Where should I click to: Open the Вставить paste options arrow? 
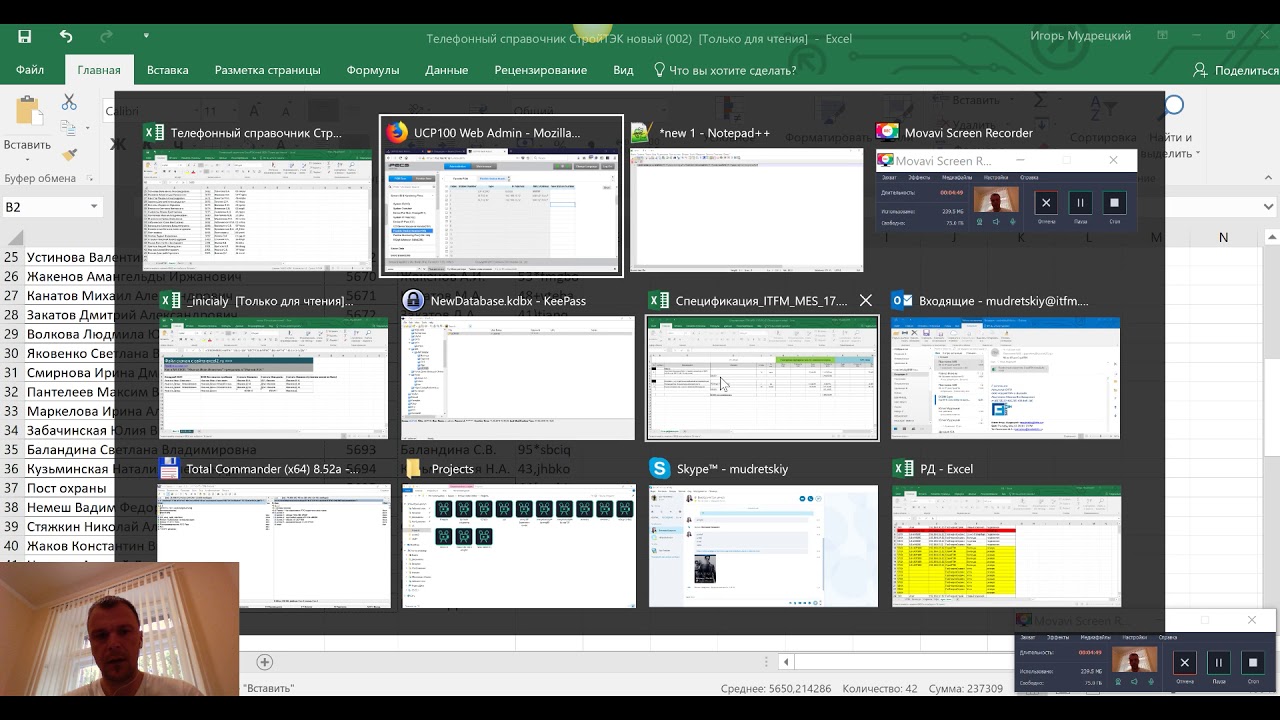[27, 159]
